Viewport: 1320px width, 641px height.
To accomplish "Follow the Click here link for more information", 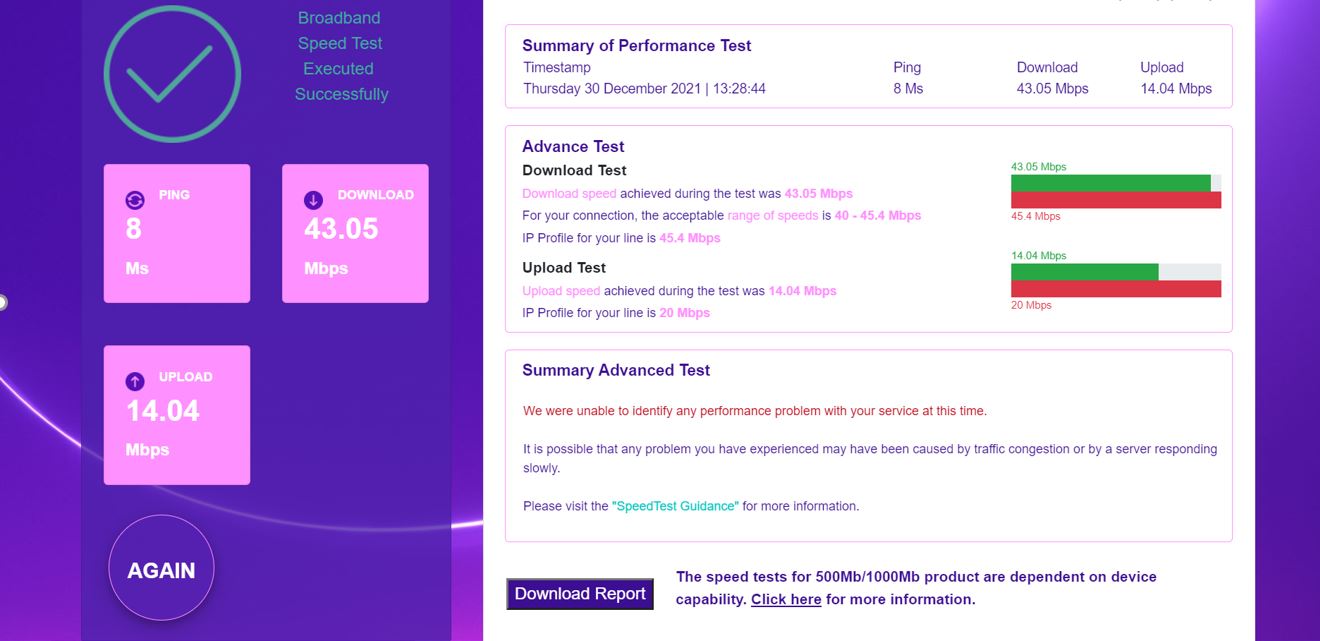I will coord(786,599).
